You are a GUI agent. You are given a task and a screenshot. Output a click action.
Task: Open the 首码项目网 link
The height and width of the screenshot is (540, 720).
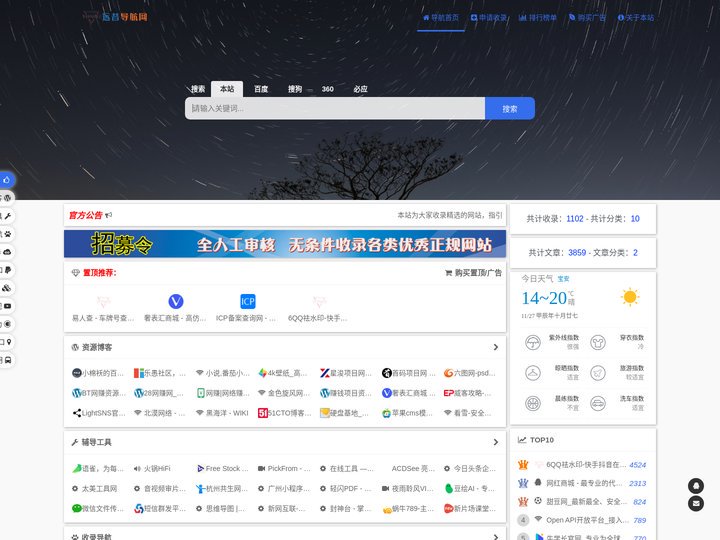(x=408, y=373)
